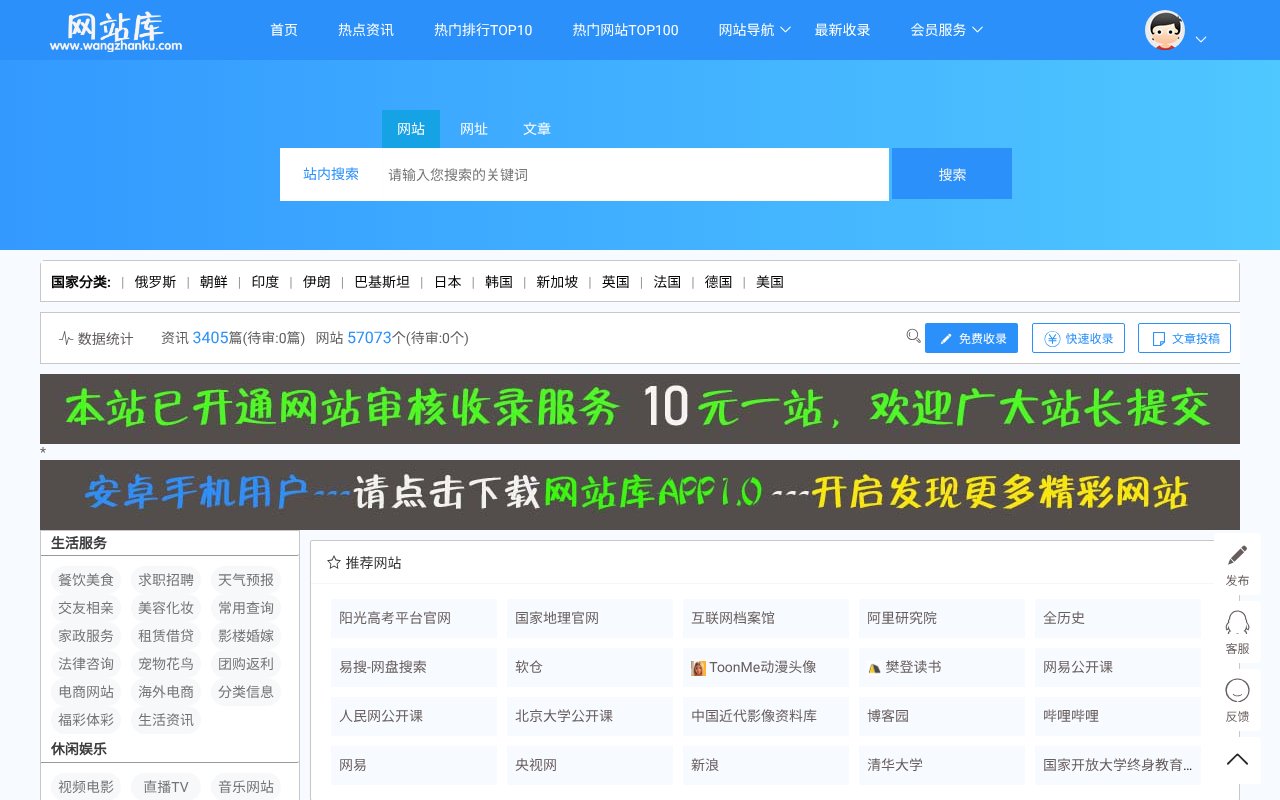1280x800 pixels.
Task: Open the chevron next to the avatar
Action: coord(1200,39)
